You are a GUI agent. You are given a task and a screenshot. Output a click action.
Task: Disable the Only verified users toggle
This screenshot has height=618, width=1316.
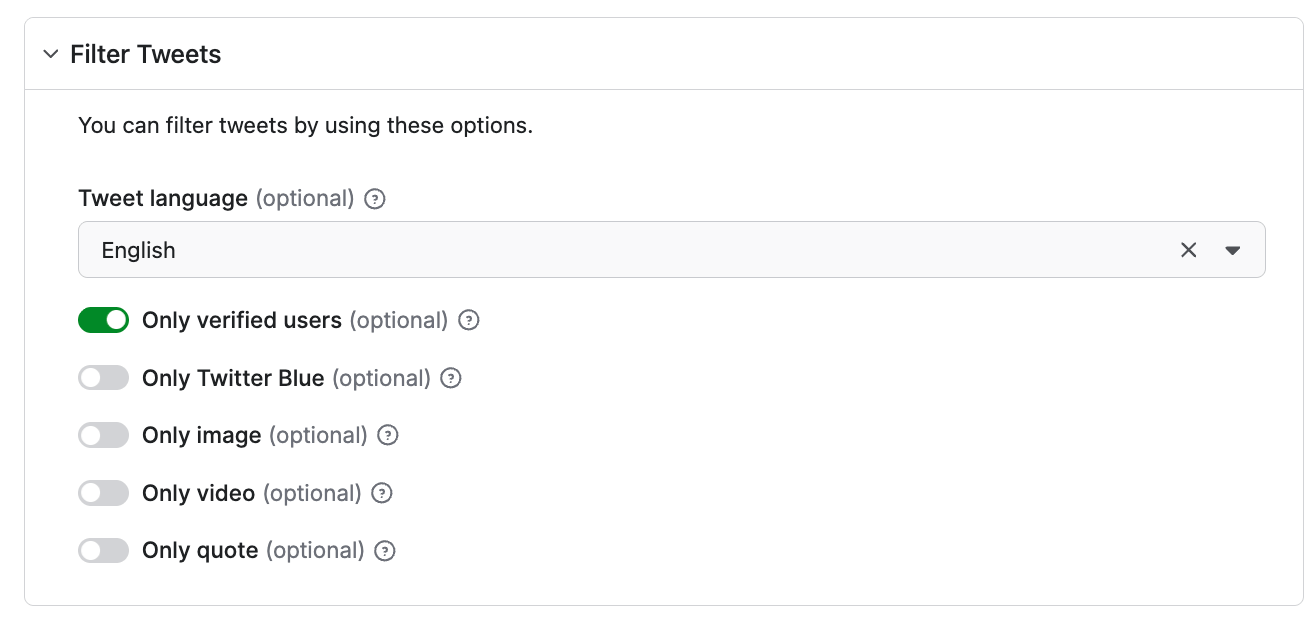click(103, 320)
